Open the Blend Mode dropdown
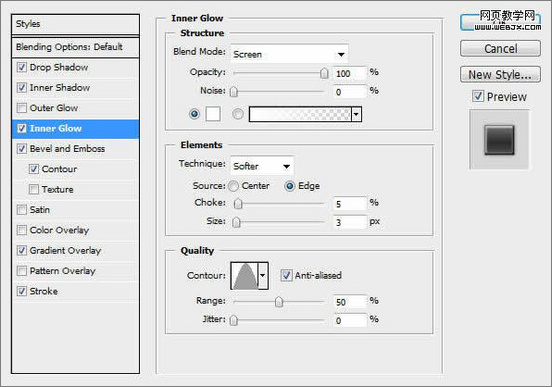Screen dimensions: 552x387 (289, 54)
